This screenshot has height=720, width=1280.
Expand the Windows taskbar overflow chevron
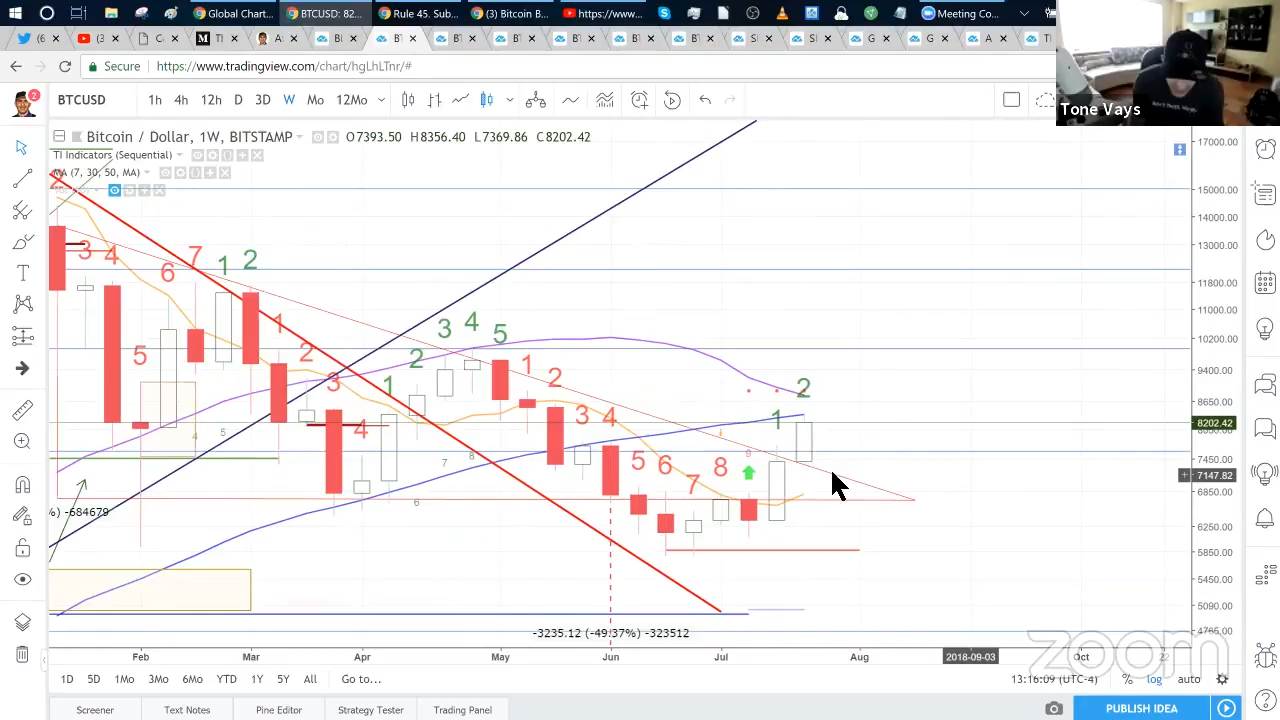point(1023,14)
